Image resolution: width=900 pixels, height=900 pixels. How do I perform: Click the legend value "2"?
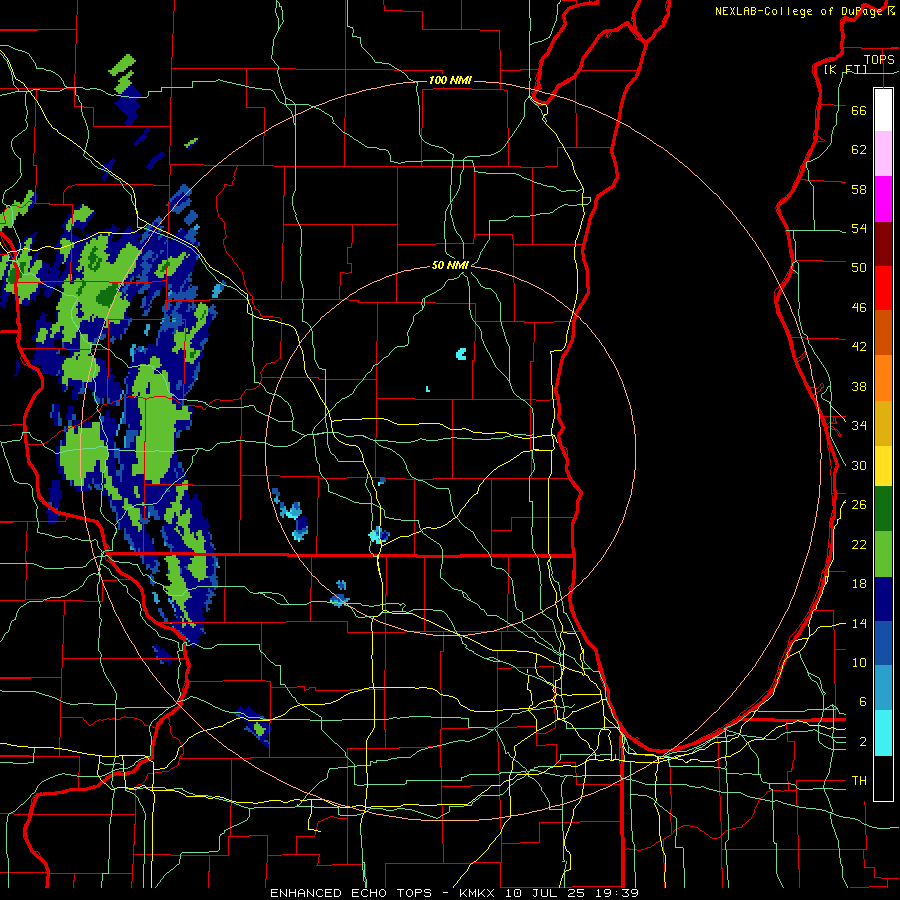point(863,742)
